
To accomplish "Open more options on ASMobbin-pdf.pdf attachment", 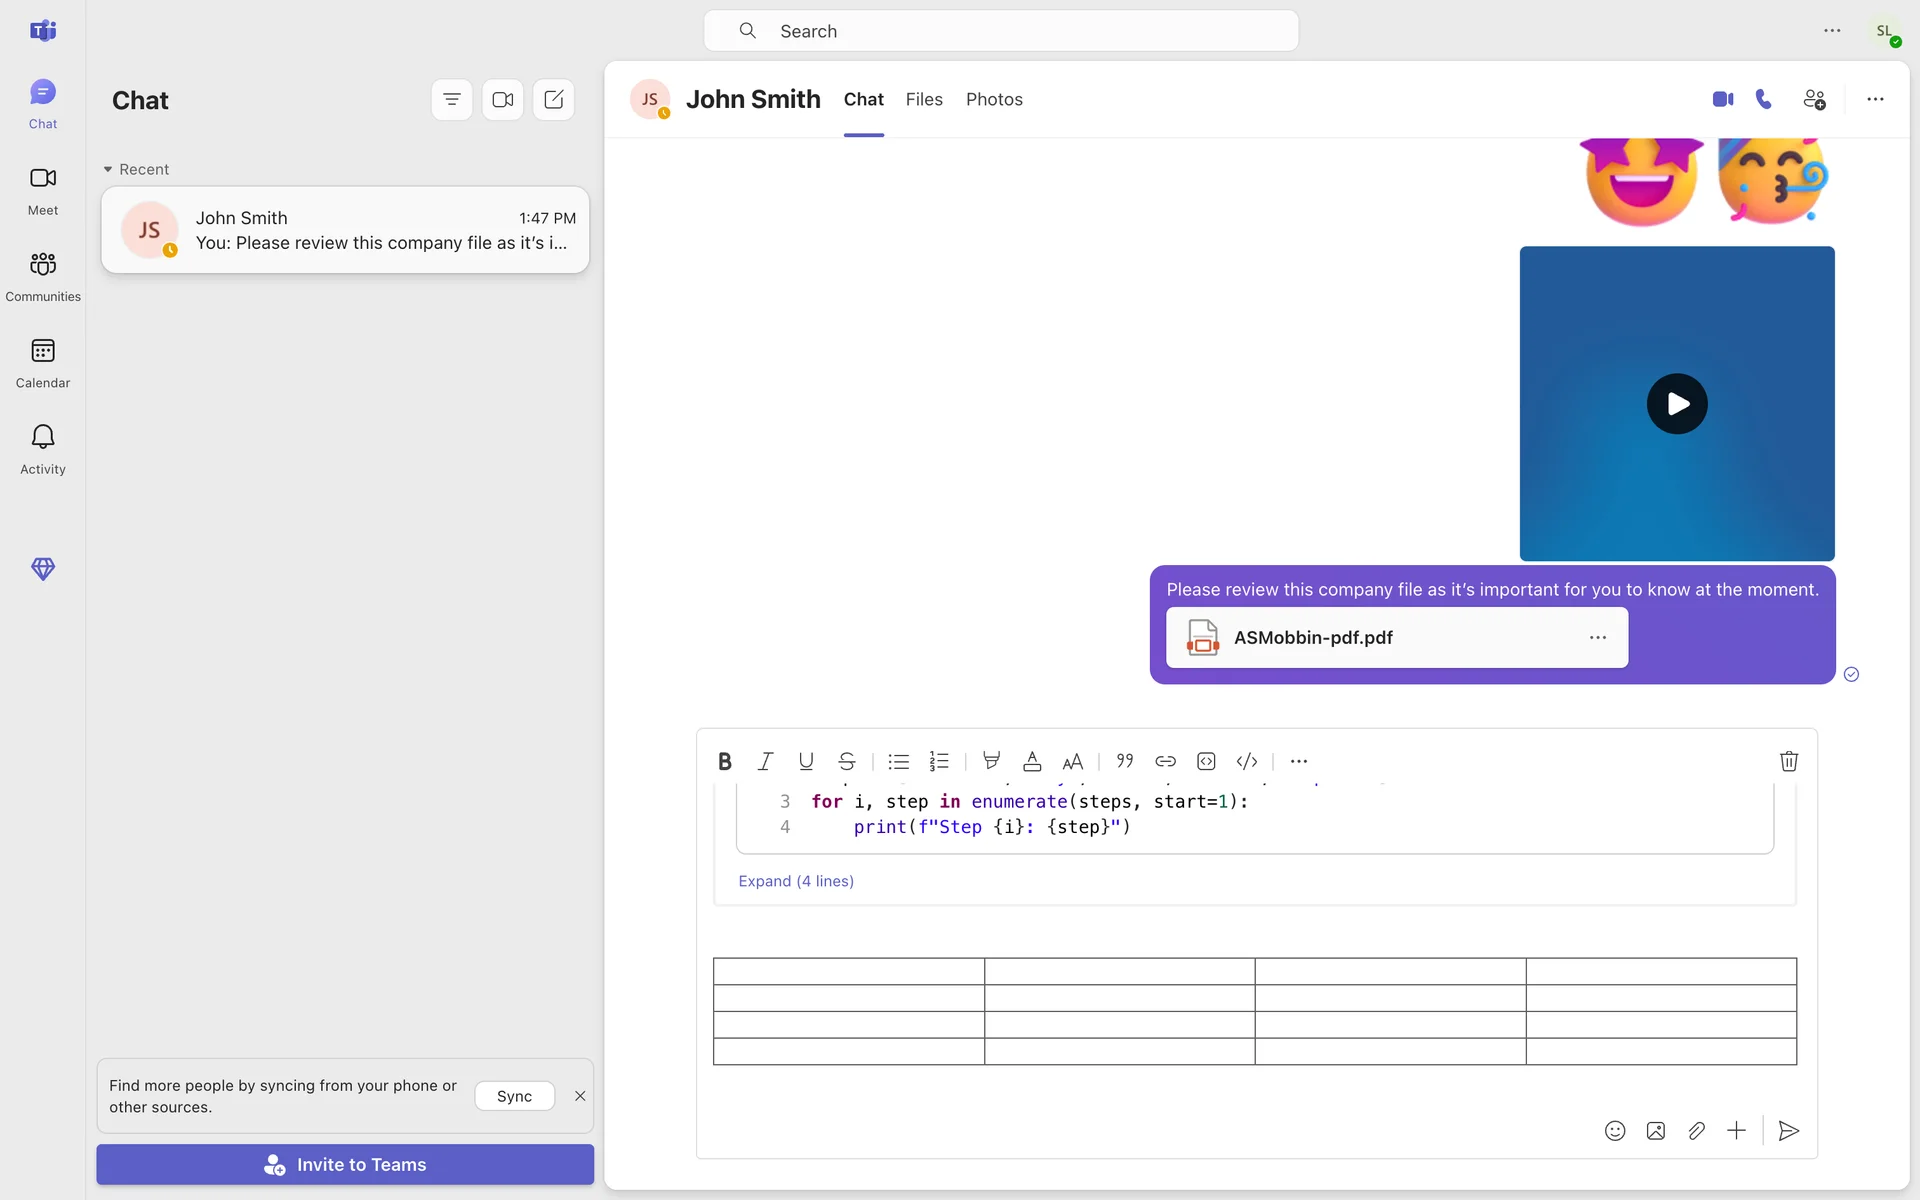I will pos(1598,638).
